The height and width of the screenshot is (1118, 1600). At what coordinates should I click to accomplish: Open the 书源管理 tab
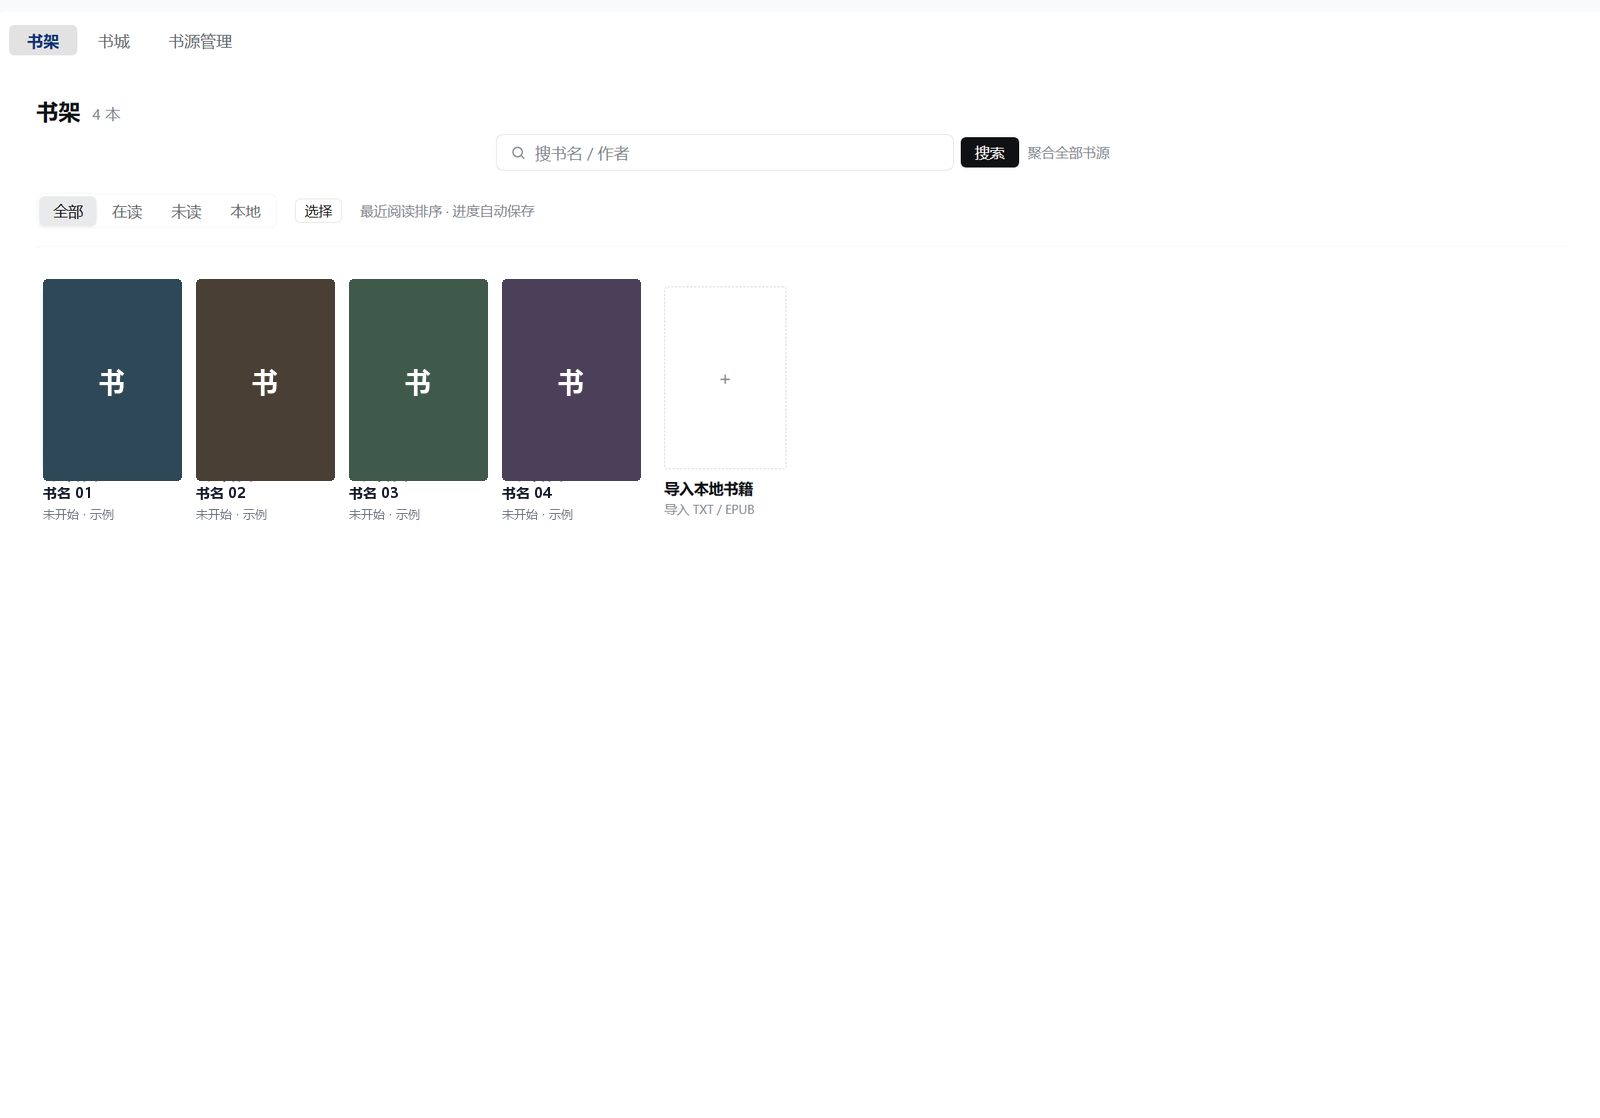point(200,41)
